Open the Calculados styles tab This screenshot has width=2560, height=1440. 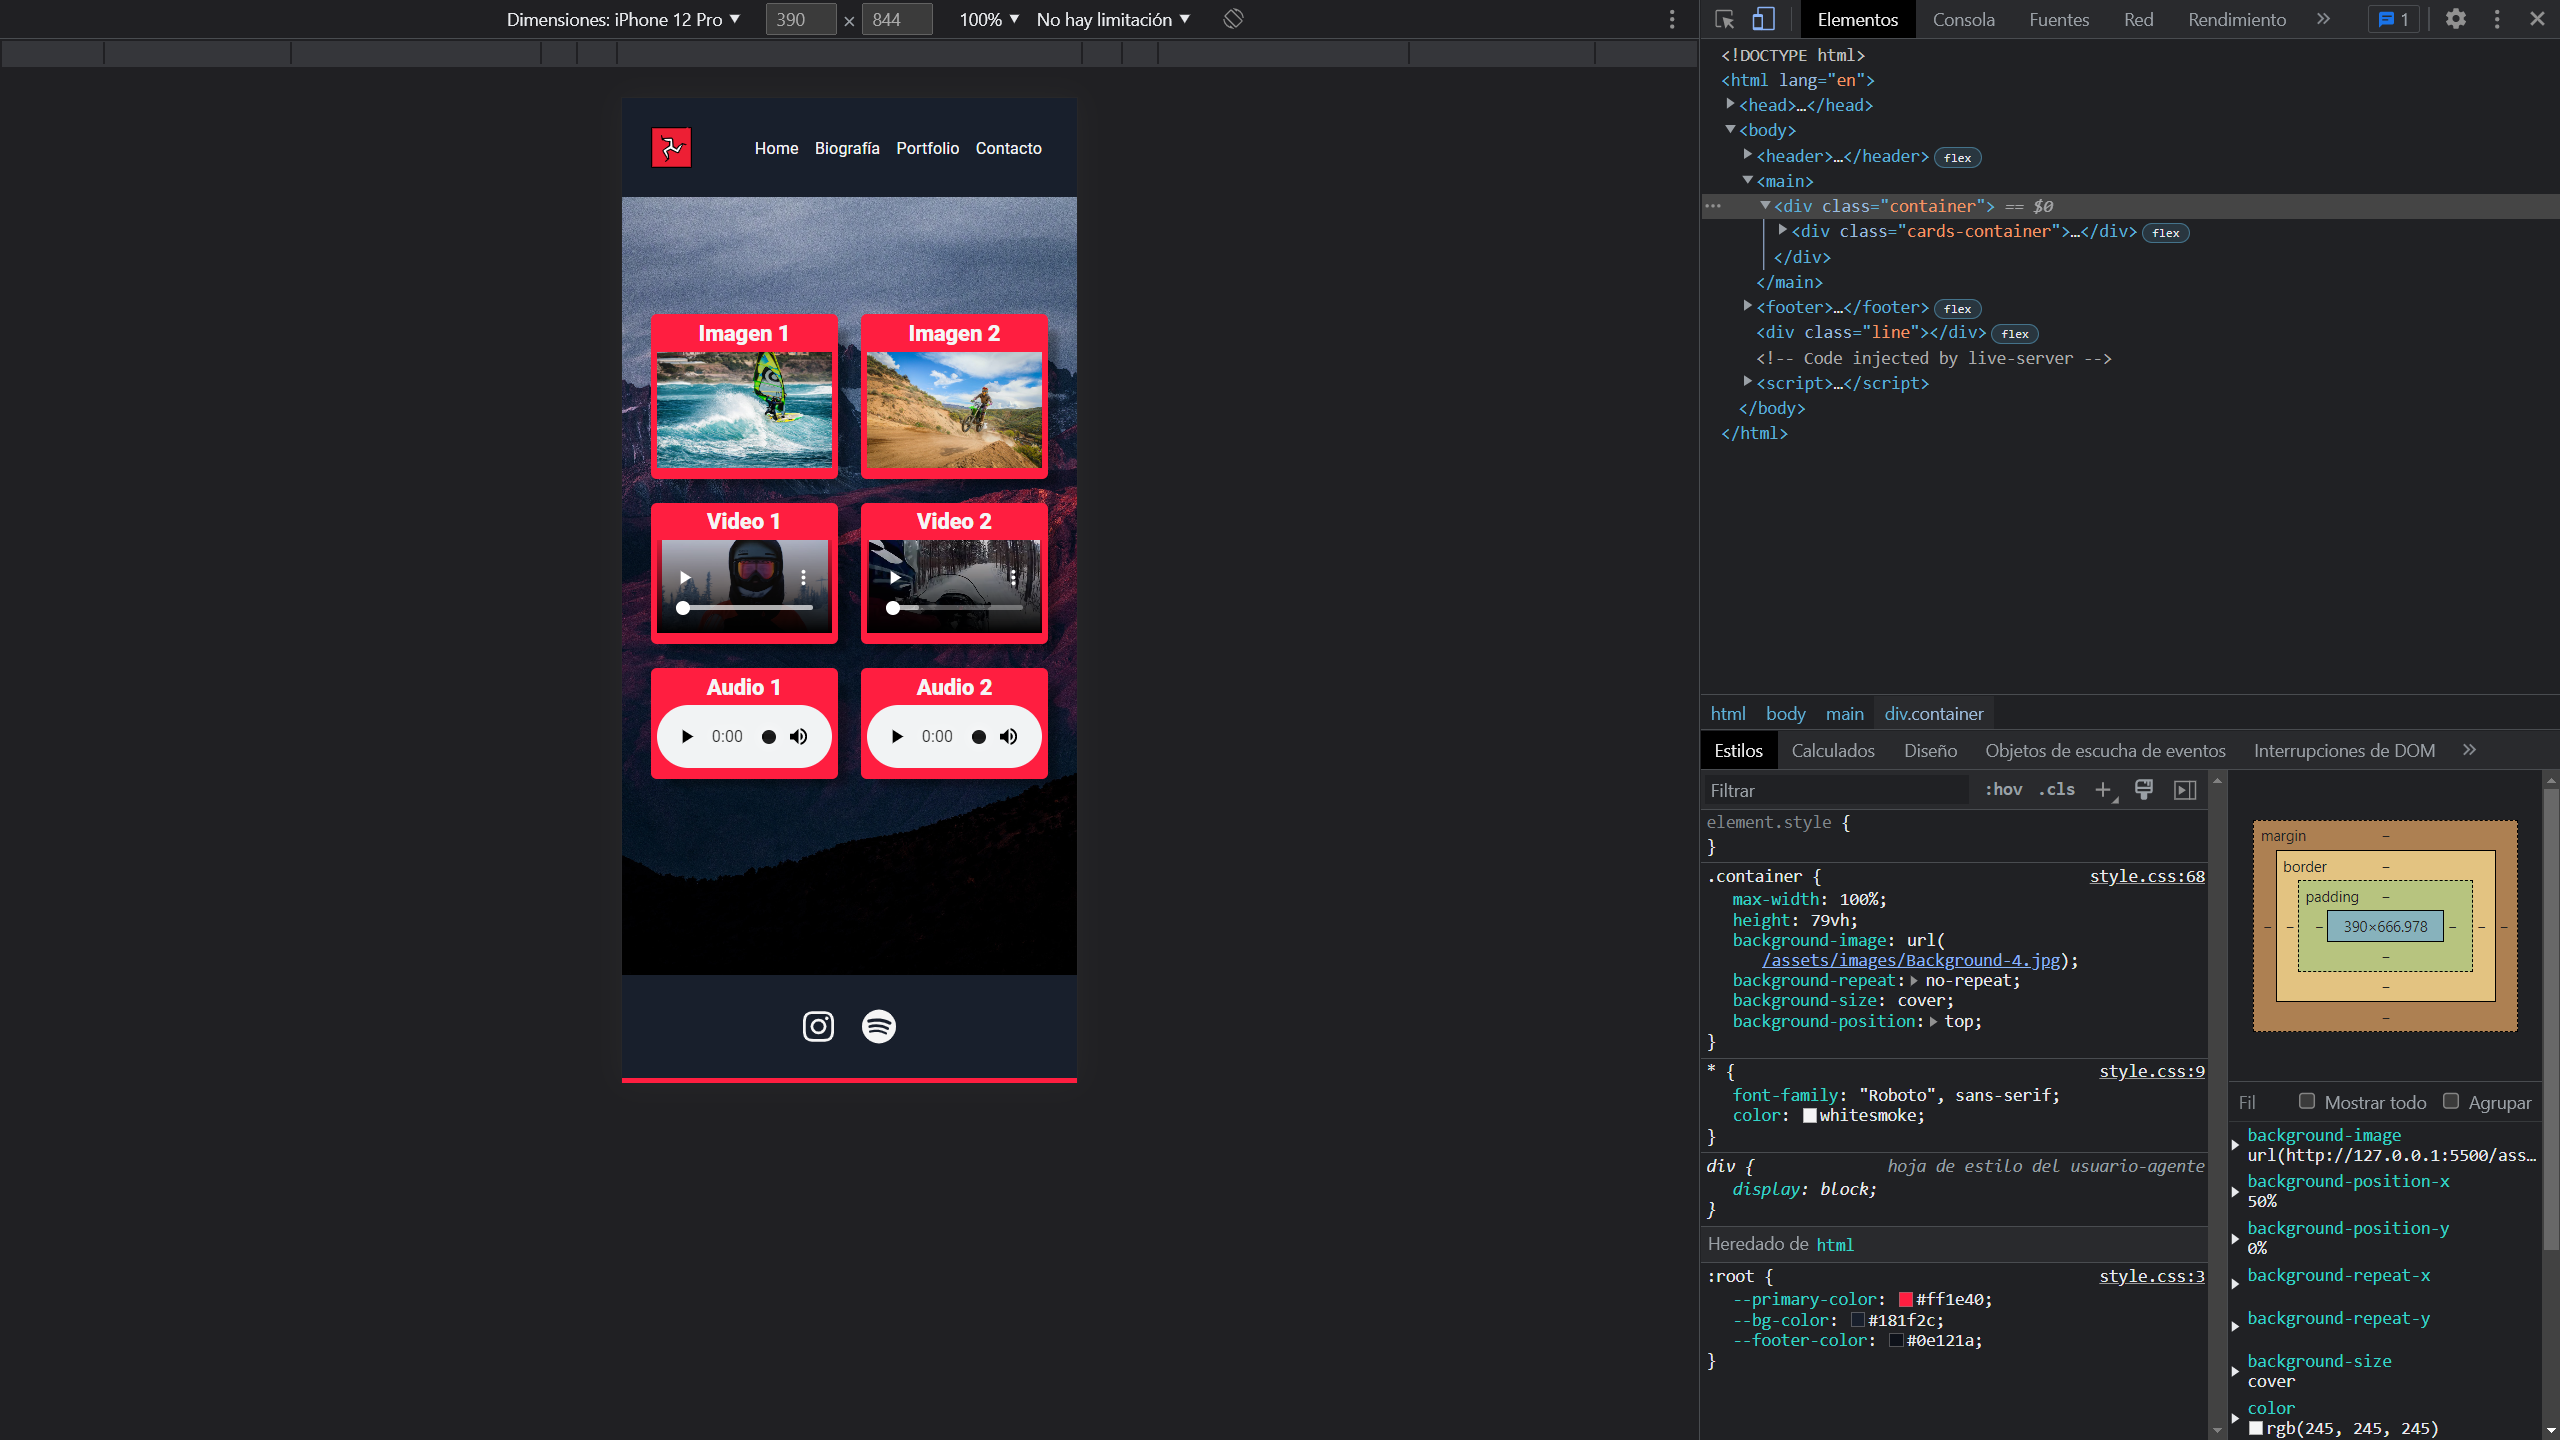[1833, 750]
